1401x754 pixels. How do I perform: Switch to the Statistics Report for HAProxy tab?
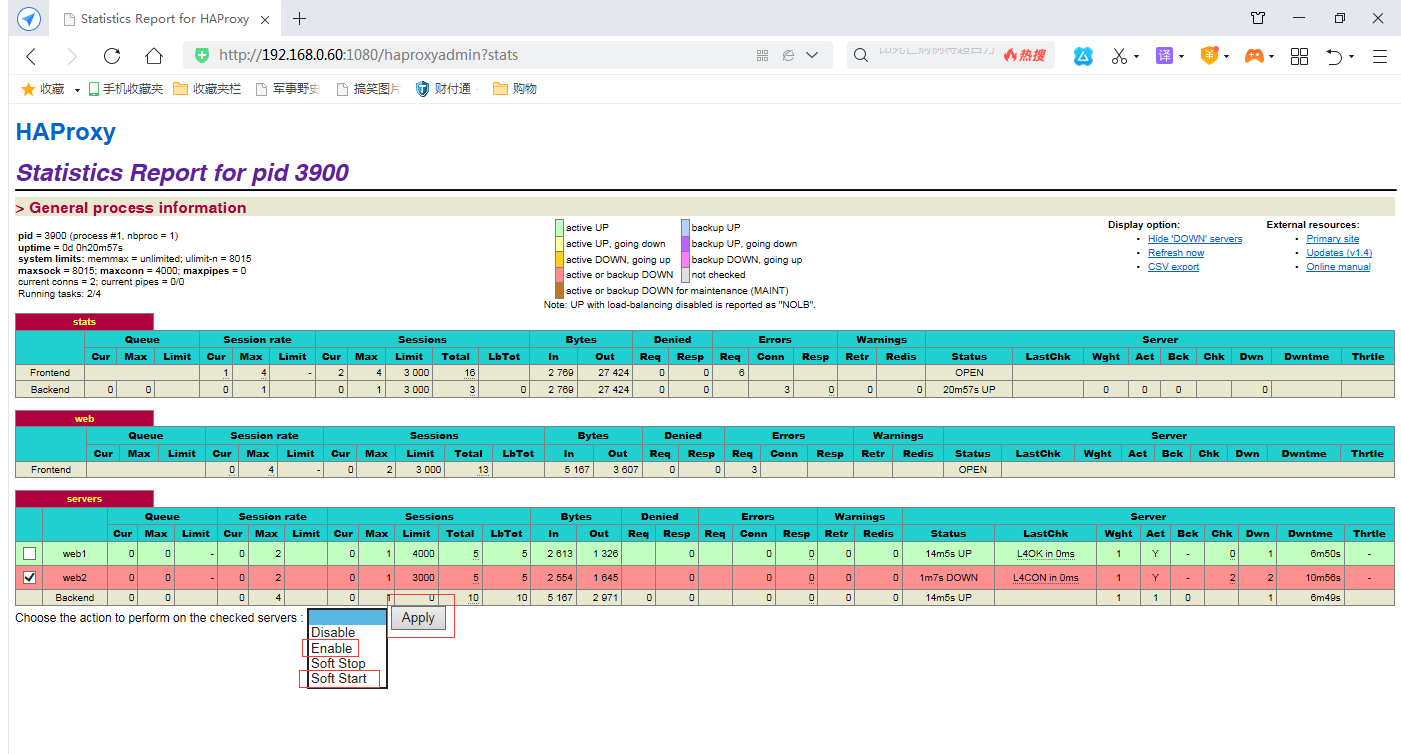coord(165,19)
